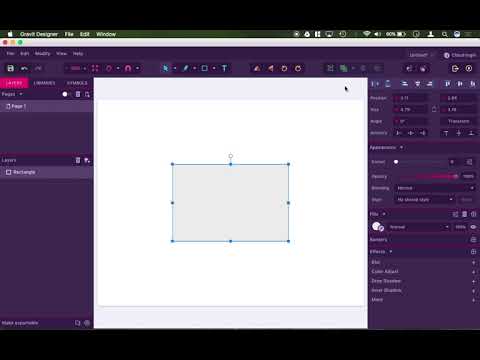Open the fill blend mode dropdown
This screenshot has height=360, width=480.
click(419, 227)
